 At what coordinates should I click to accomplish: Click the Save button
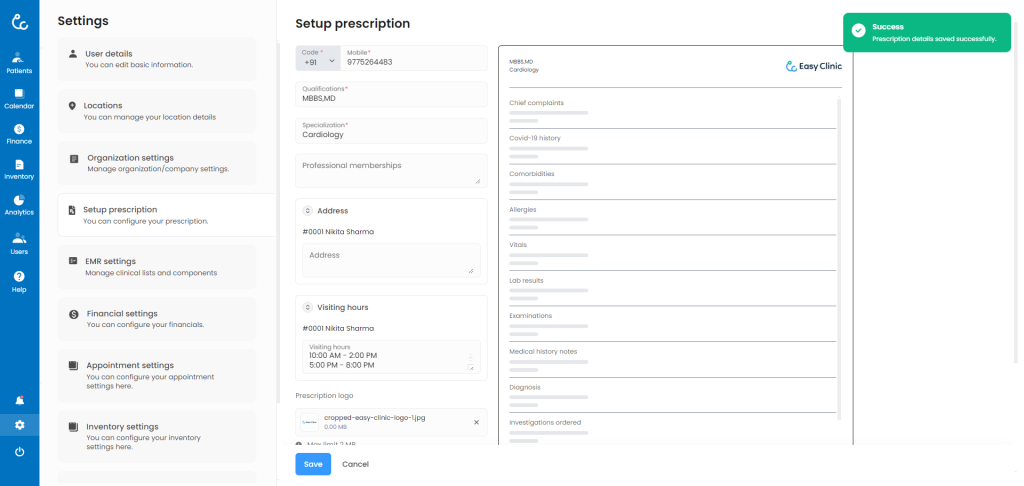313,464
